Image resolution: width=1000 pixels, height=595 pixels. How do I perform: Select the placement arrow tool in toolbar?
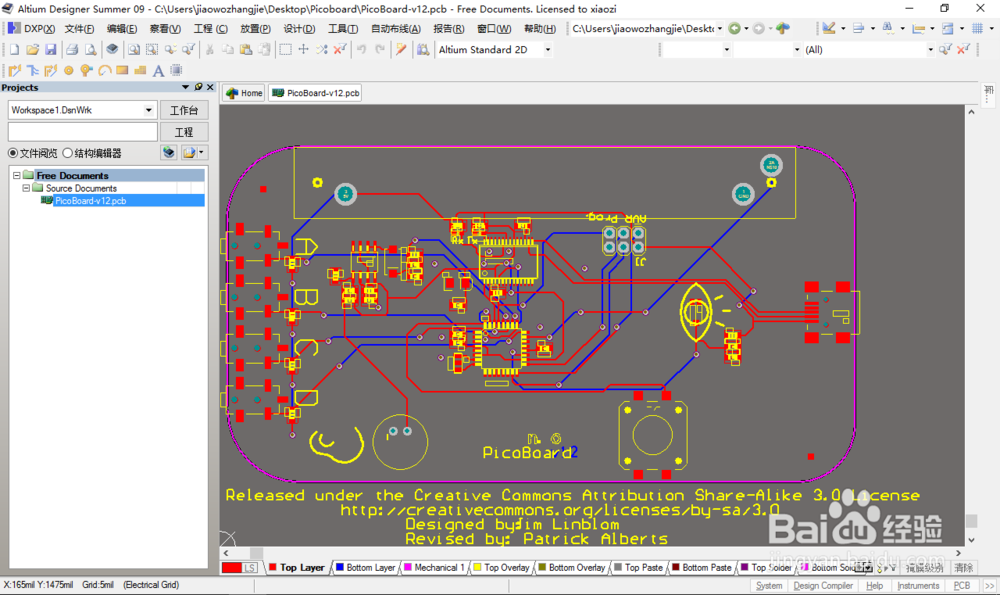pos(14,70)
